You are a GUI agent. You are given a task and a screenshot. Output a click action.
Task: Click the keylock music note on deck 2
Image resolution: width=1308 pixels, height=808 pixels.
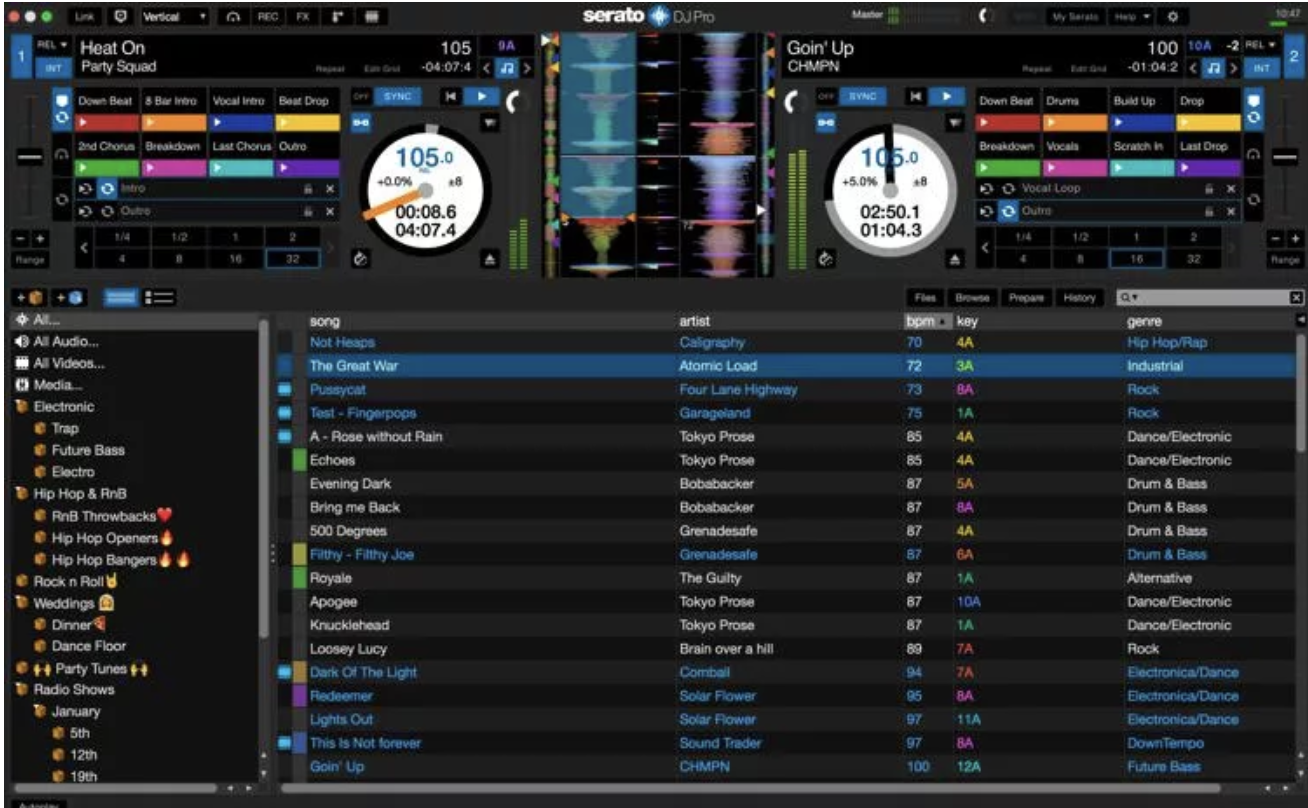tap(1214, 68)
